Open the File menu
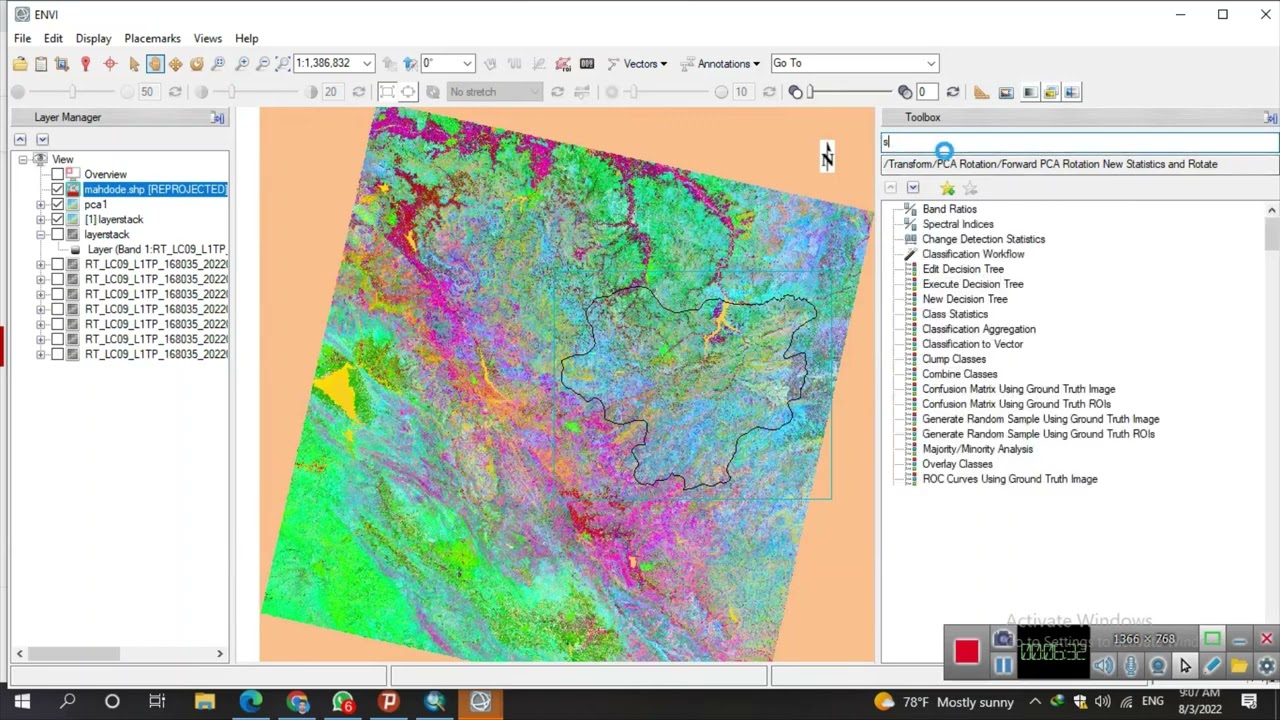Screen dimensions: 1280x720 point(22,38)
